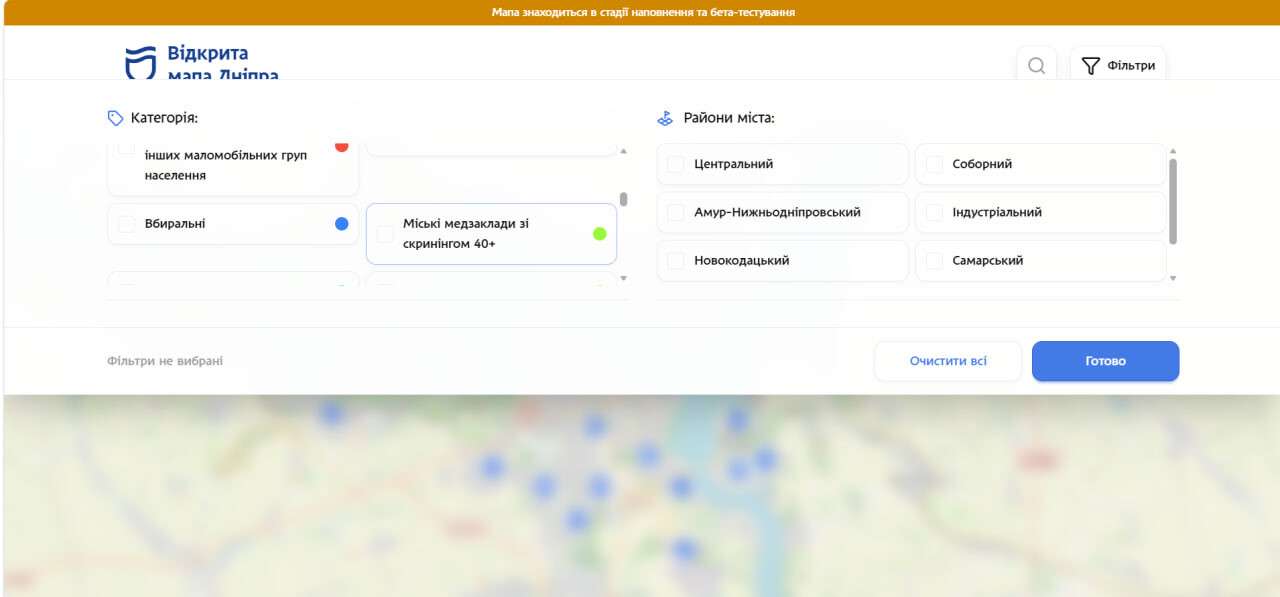Click the blue dot beside Вбиральні
Image resolution: width=1280 pixels, height=597 pixels.
342,224
